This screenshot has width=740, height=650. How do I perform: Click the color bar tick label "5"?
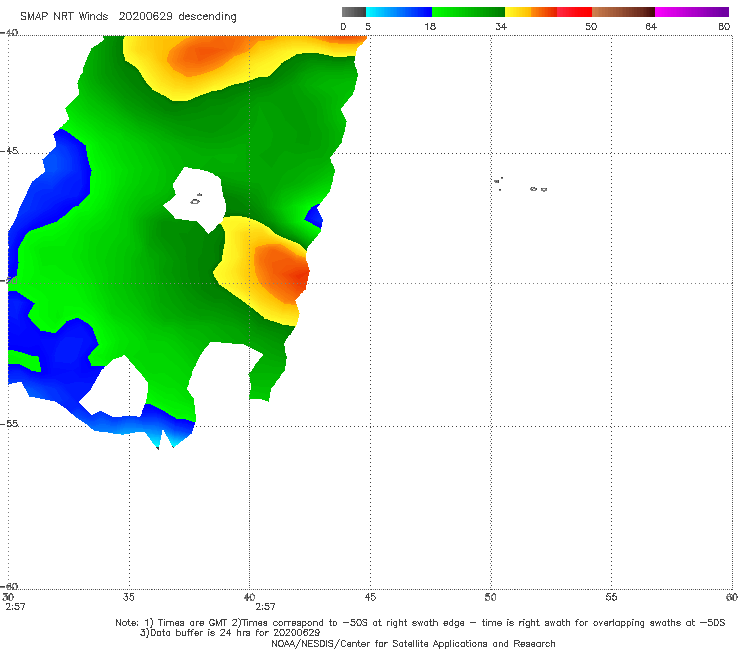click(368, 26)
